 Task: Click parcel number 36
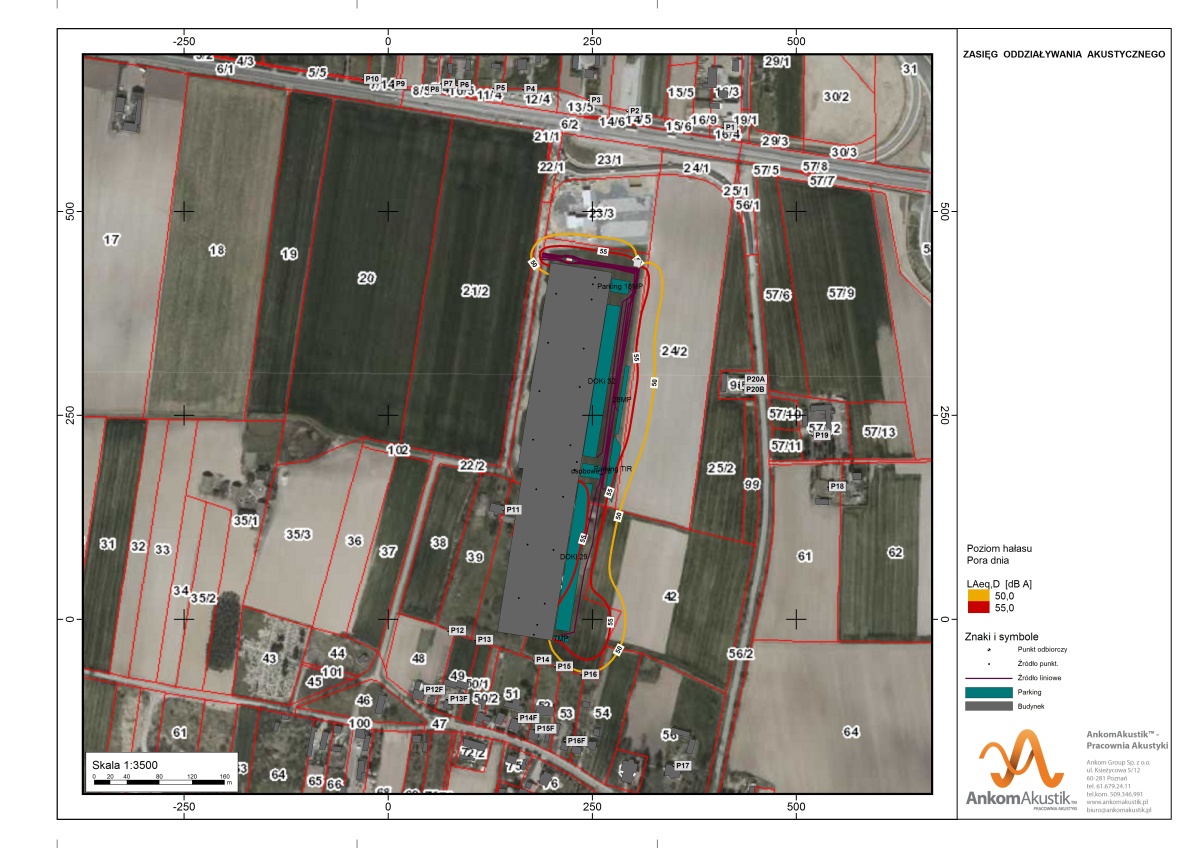pos(353,541)
